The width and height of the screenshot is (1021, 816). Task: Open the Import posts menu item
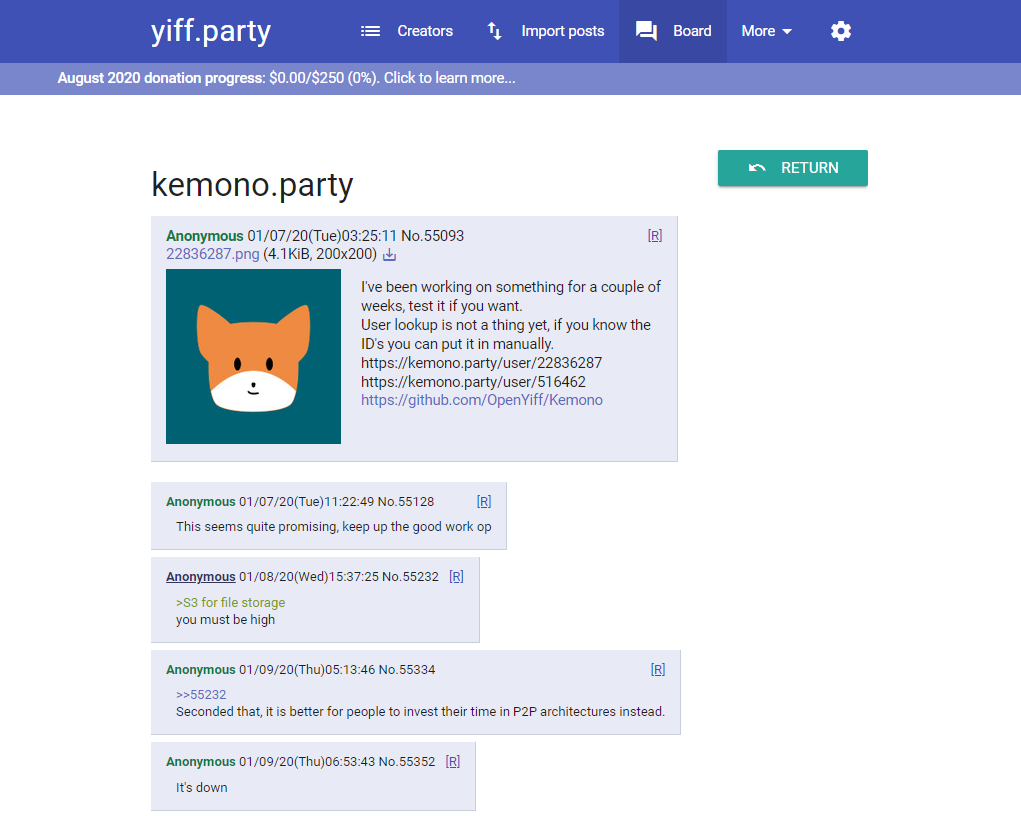[546, 31]
